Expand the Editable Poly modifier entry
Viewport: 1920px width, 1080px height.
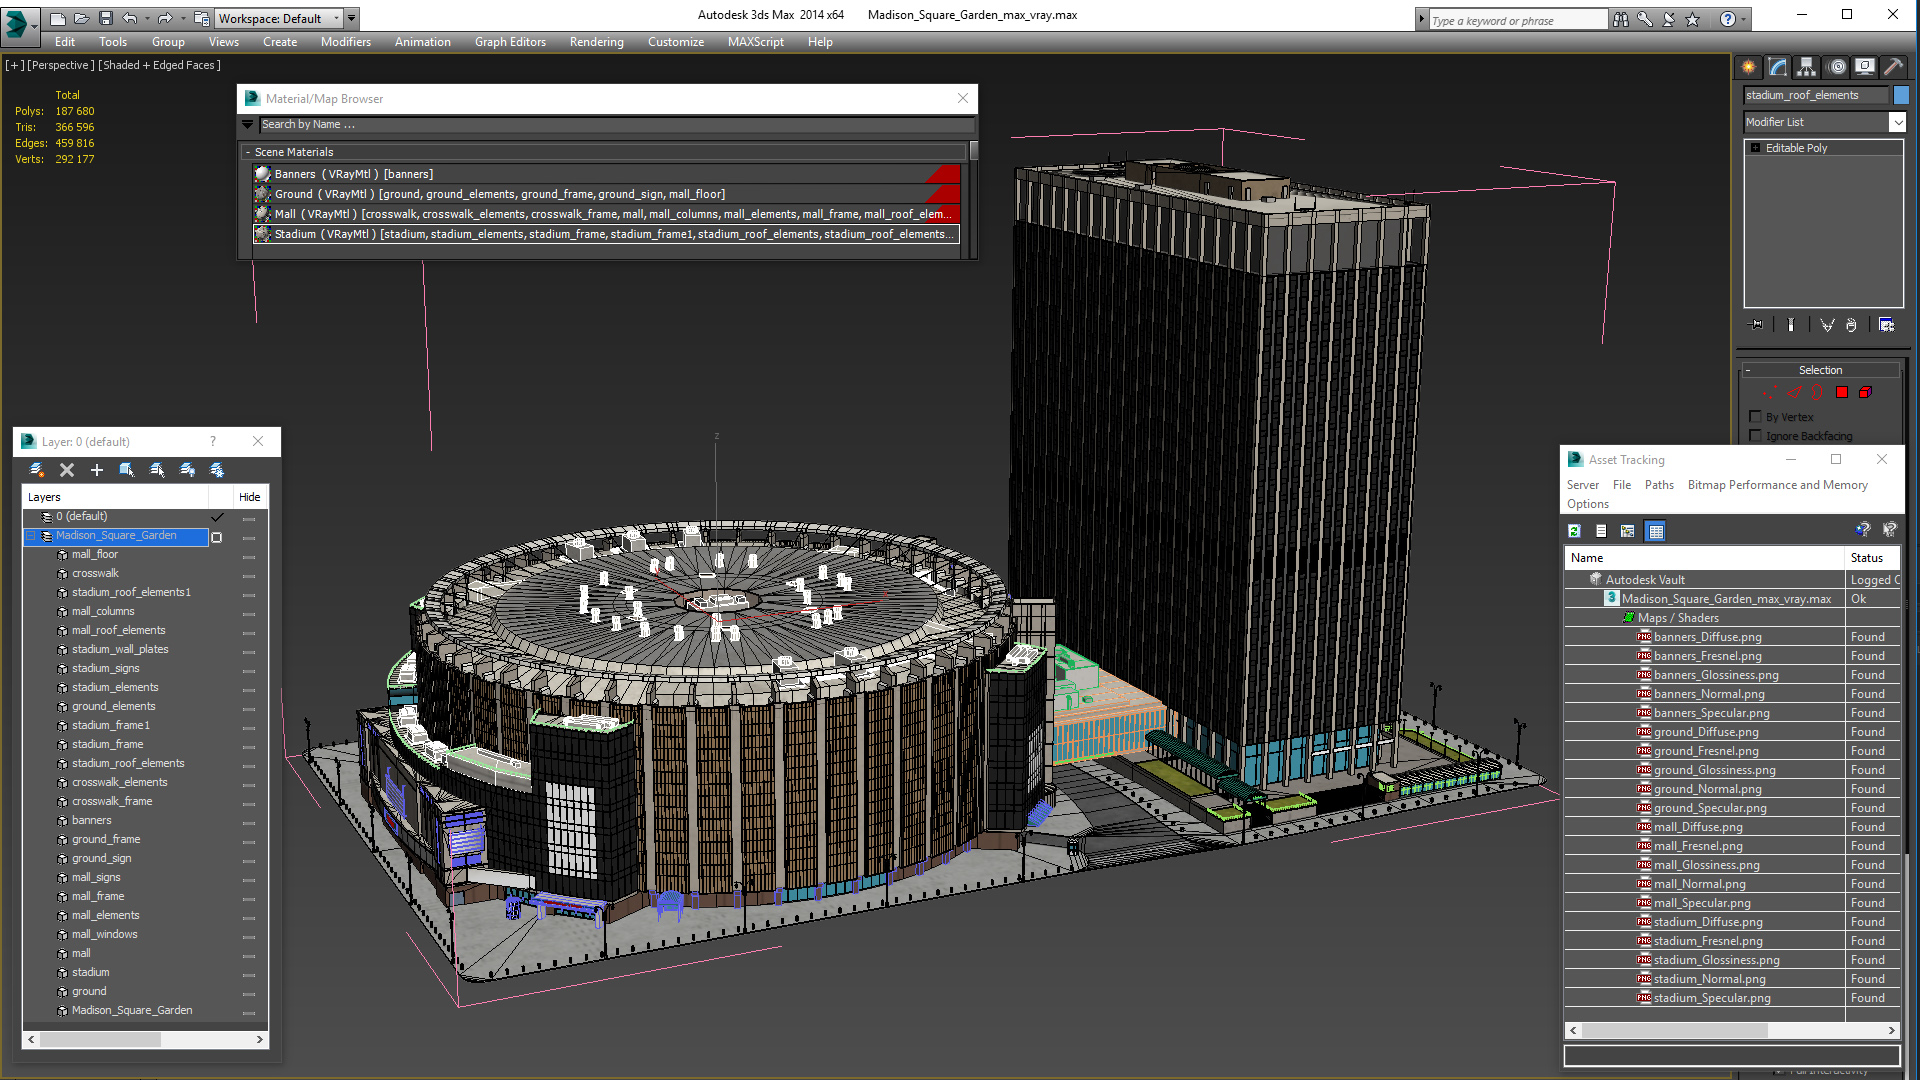[x=1755, y=148]
